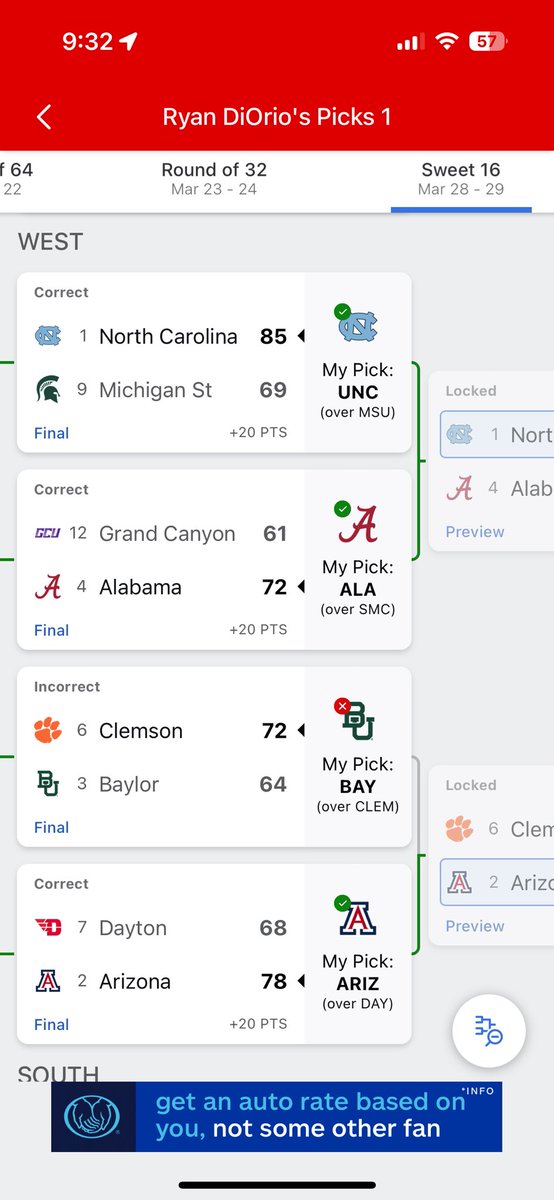Open Final link for North Carolina game
Viewport: 554px width, 1200px height.
coord(51,433)
